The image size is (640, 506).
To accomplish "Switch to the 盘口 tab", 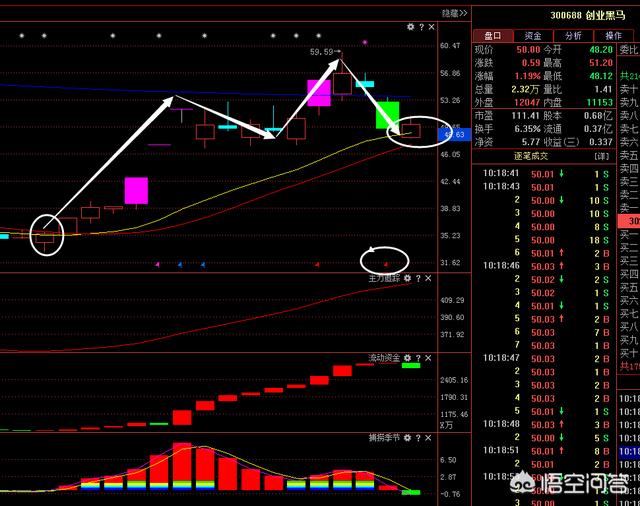I will point(493,35).
